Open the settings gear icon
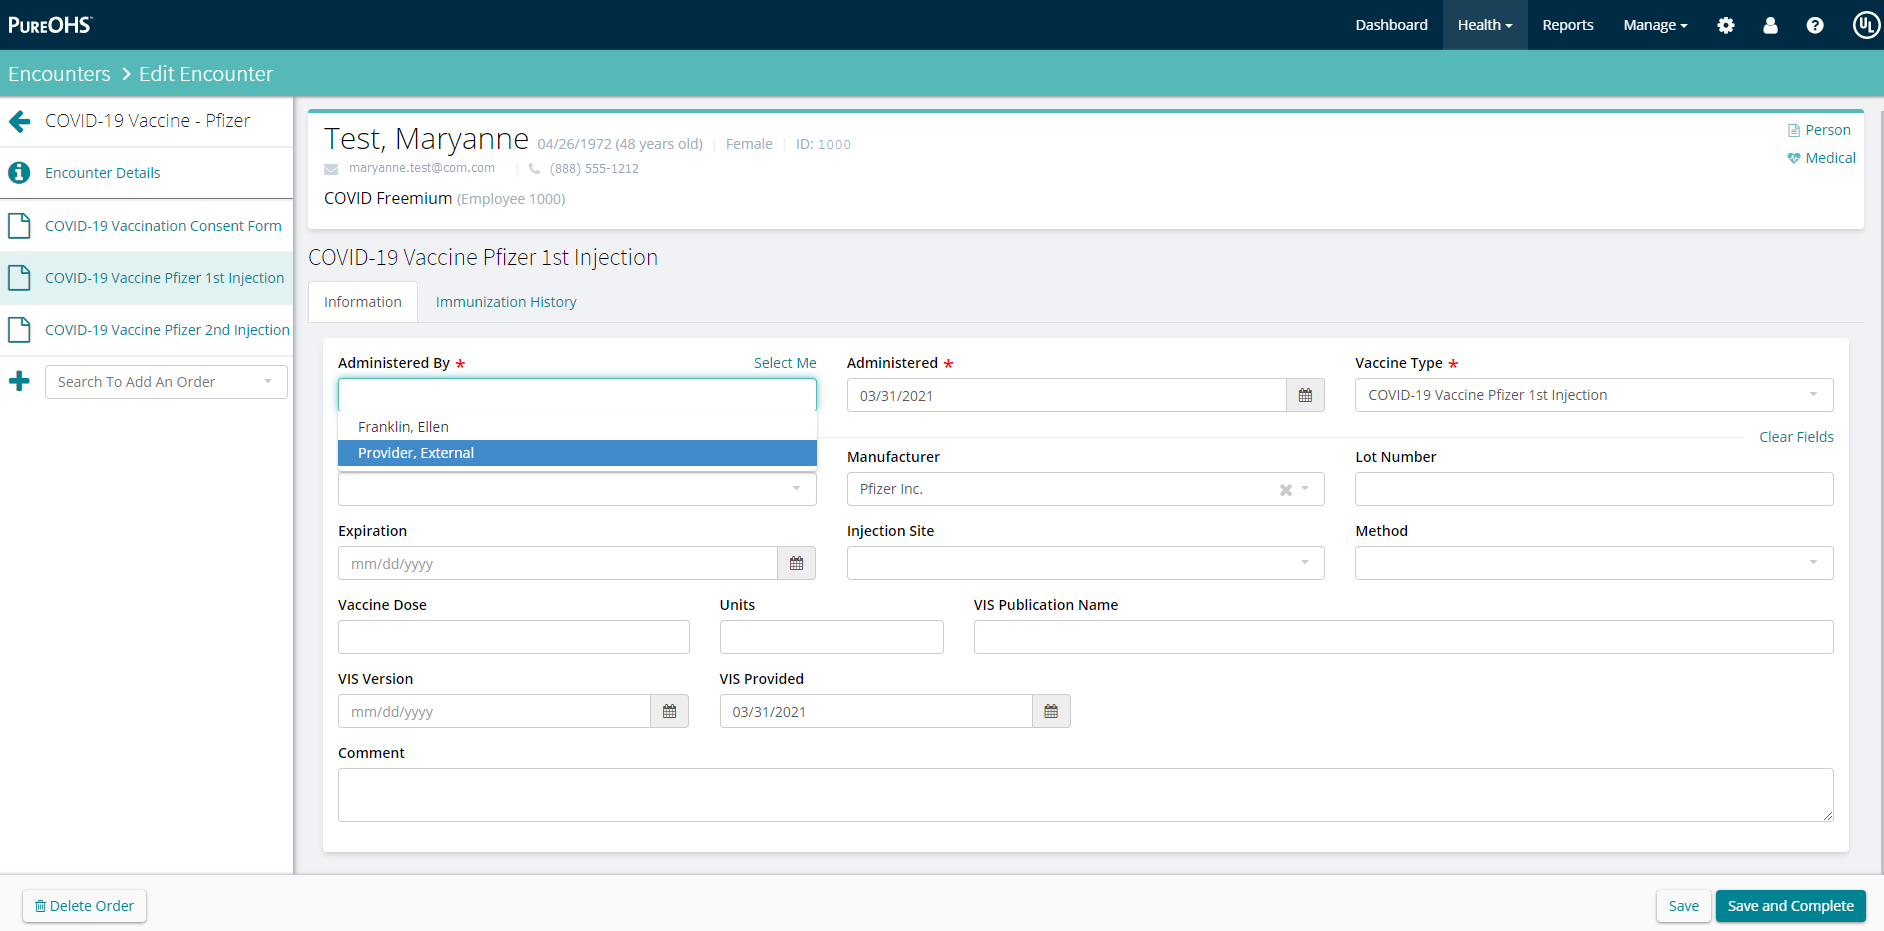Viewport: 1884px width, 931px height. (x=1726, y=25)
